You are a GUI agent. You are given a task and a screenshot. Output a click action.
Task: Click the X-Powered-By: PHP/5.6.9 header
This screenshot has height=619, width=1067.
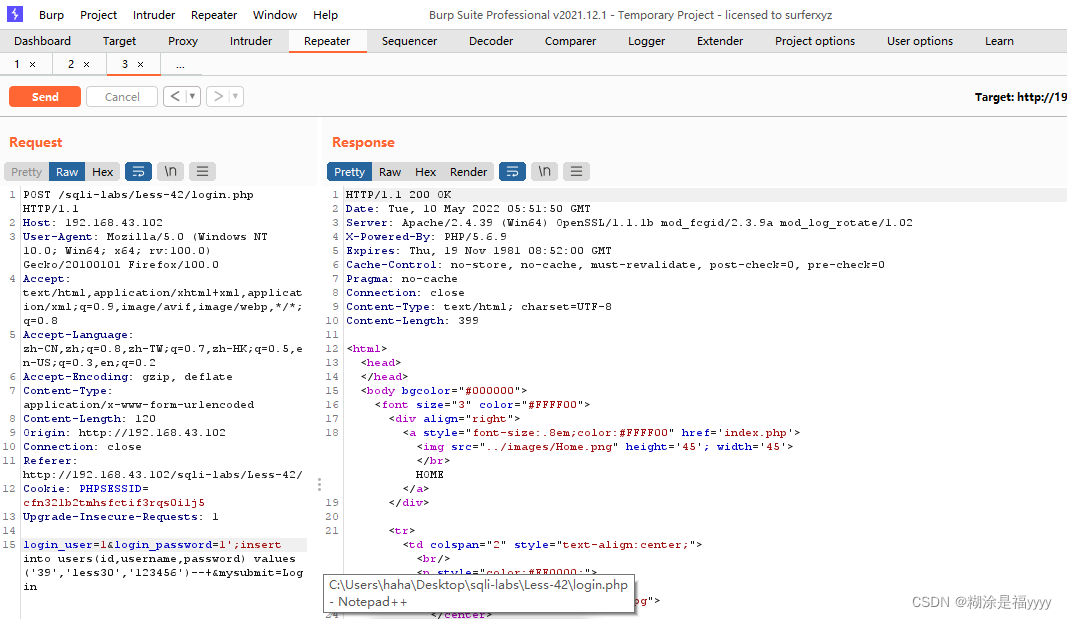pyautogui.click(x=426, y=237)
